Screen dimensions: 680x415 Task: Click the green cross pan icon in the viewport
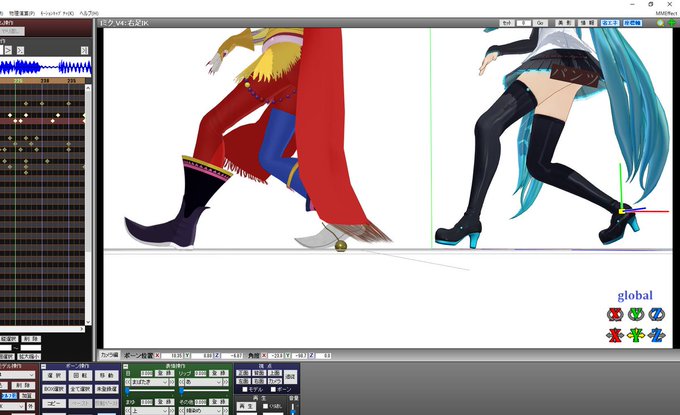coord(671,23)
